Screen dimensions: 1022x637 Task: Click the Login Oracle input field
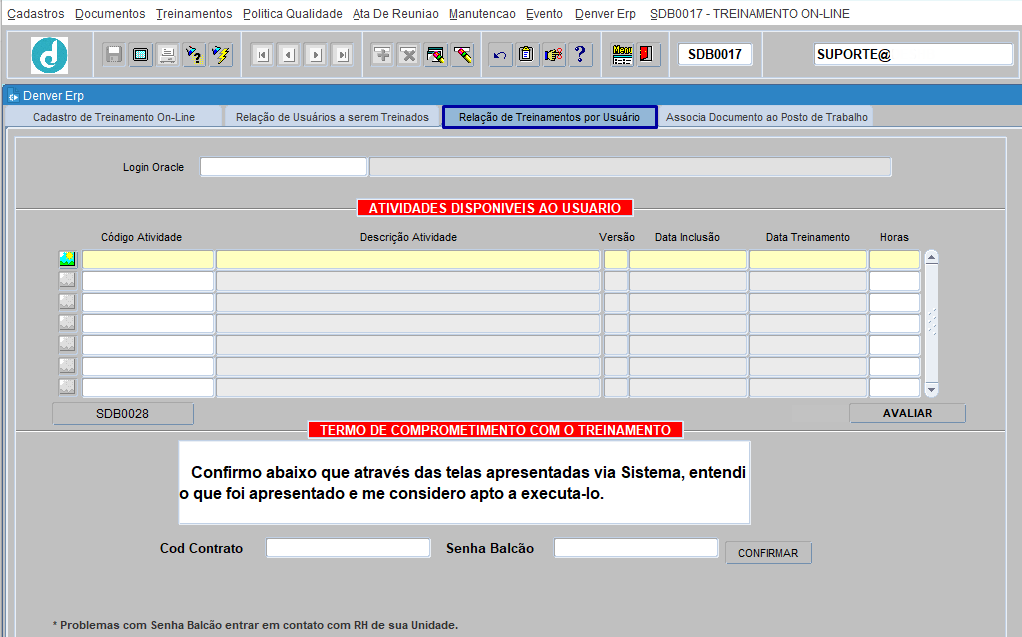pyautogui.click(x=284, y=167)
